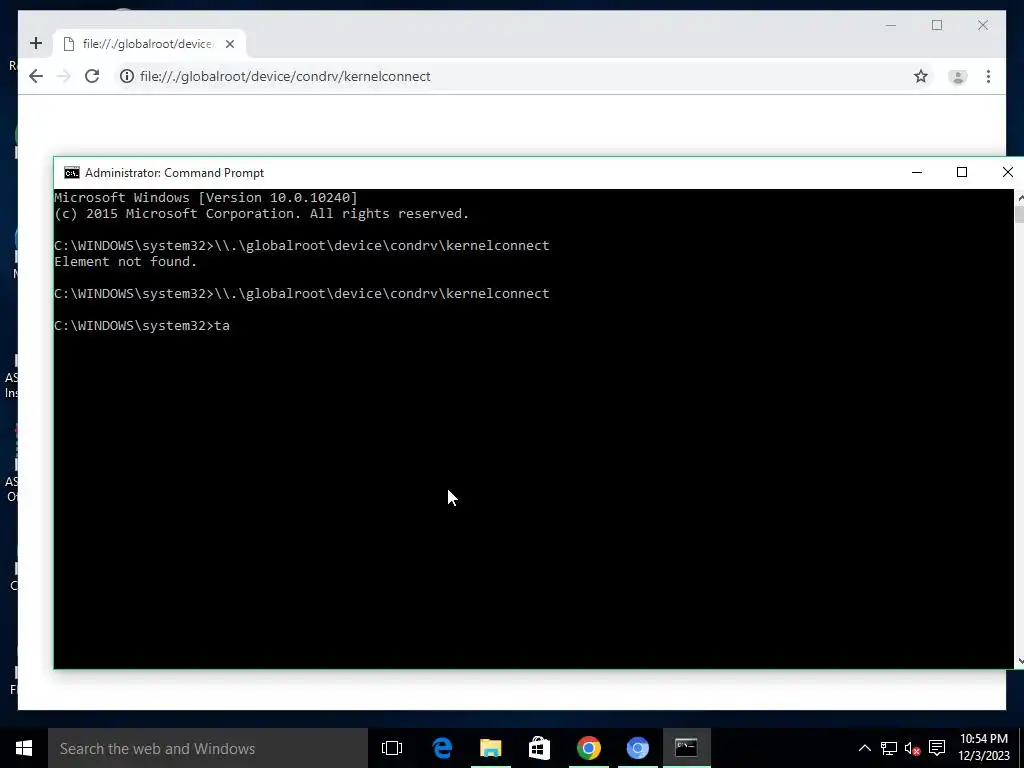This screenshot has width=1024, height=768.
Task: Open the browser profile avatar
Action: [957, 76]
